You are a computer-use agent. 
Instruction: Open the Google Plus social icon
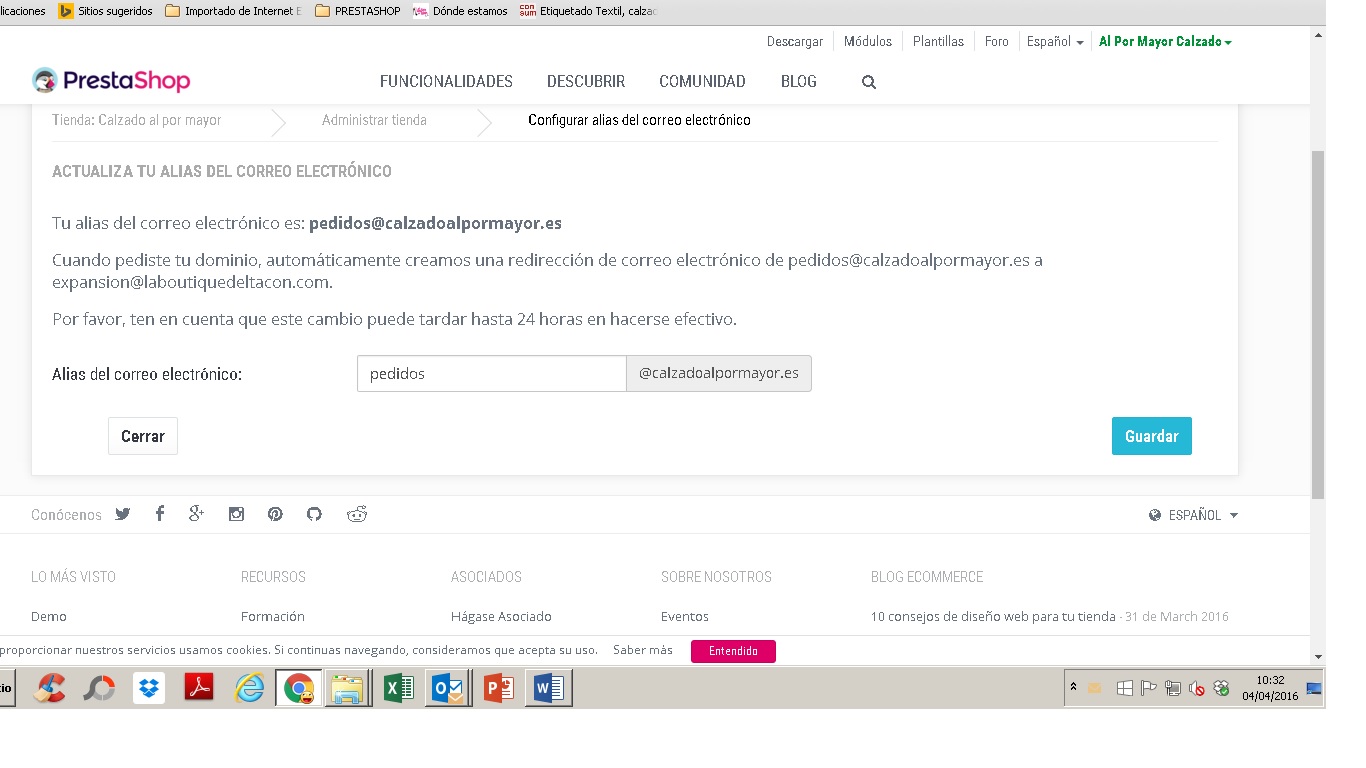[x=196, y=513]
